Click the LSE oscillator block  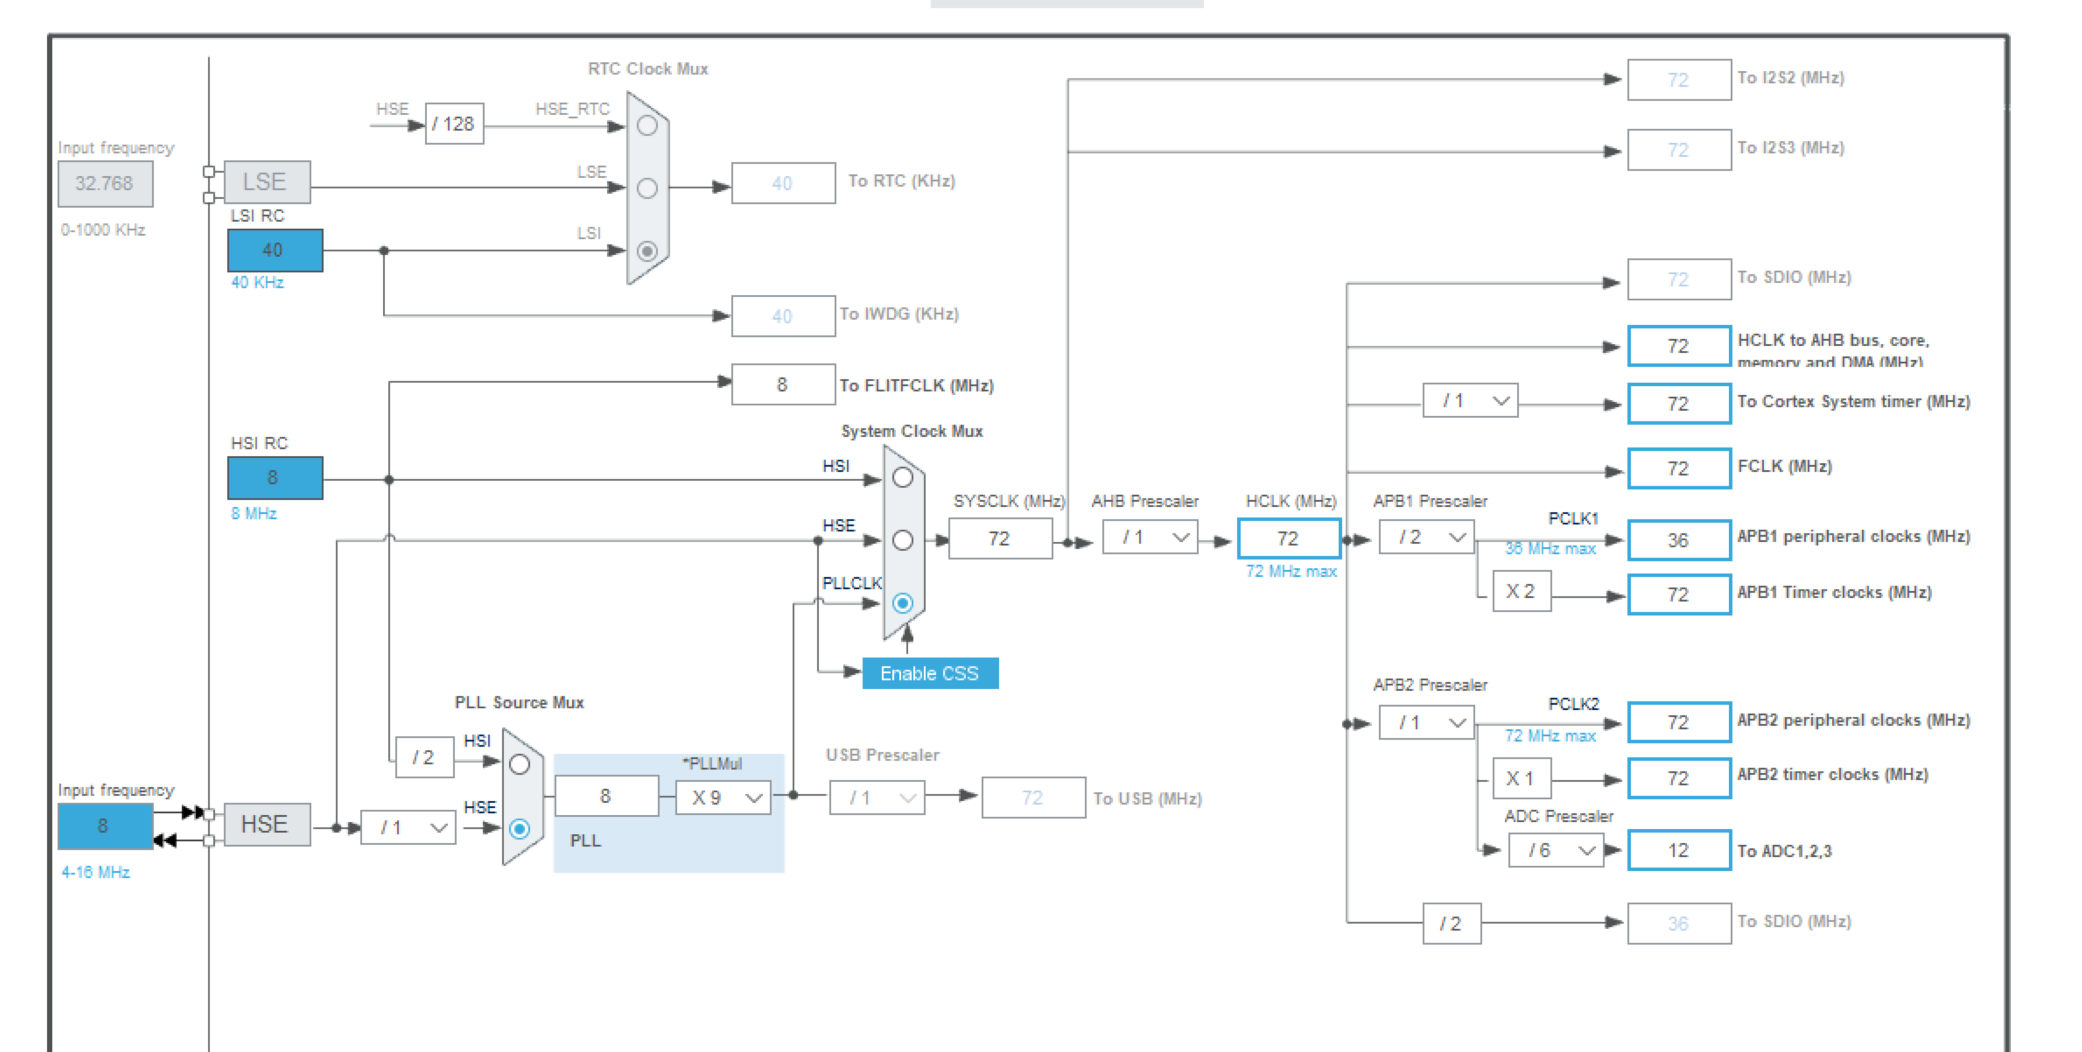pos(267,182)
